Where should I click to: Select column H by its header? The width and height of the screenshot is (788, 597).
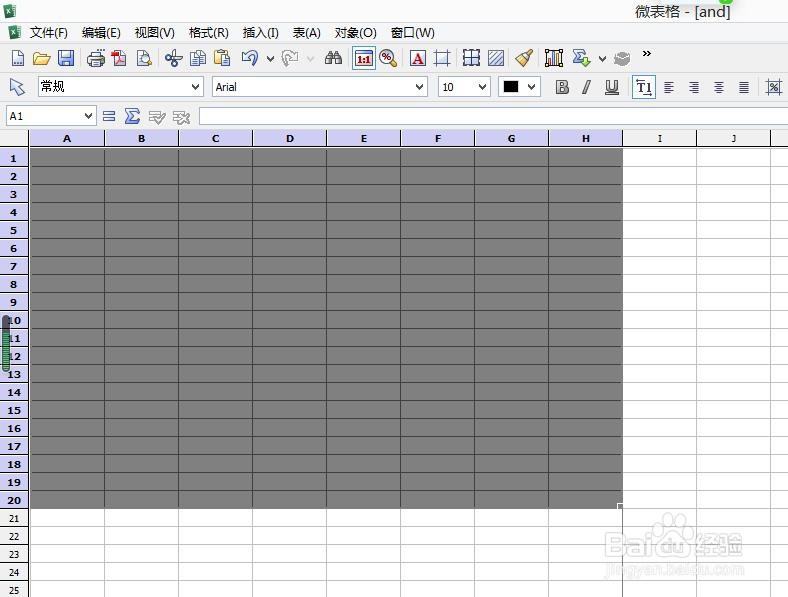point(585,138)
